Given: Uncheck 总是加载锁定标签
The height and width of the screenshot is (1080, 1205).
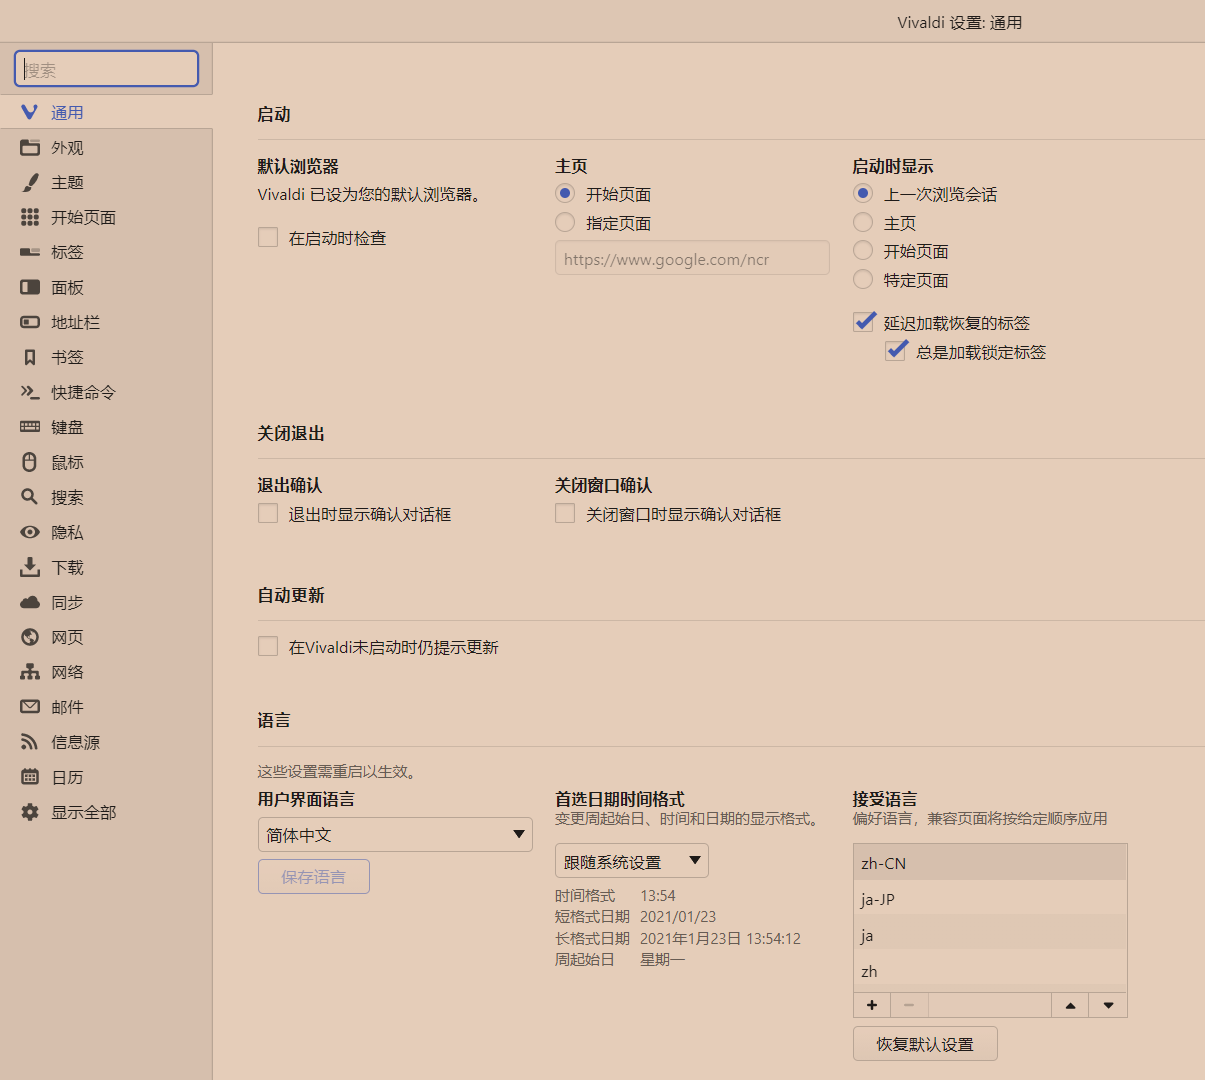Looking at the screenshot, I should [x=896, y=351].
